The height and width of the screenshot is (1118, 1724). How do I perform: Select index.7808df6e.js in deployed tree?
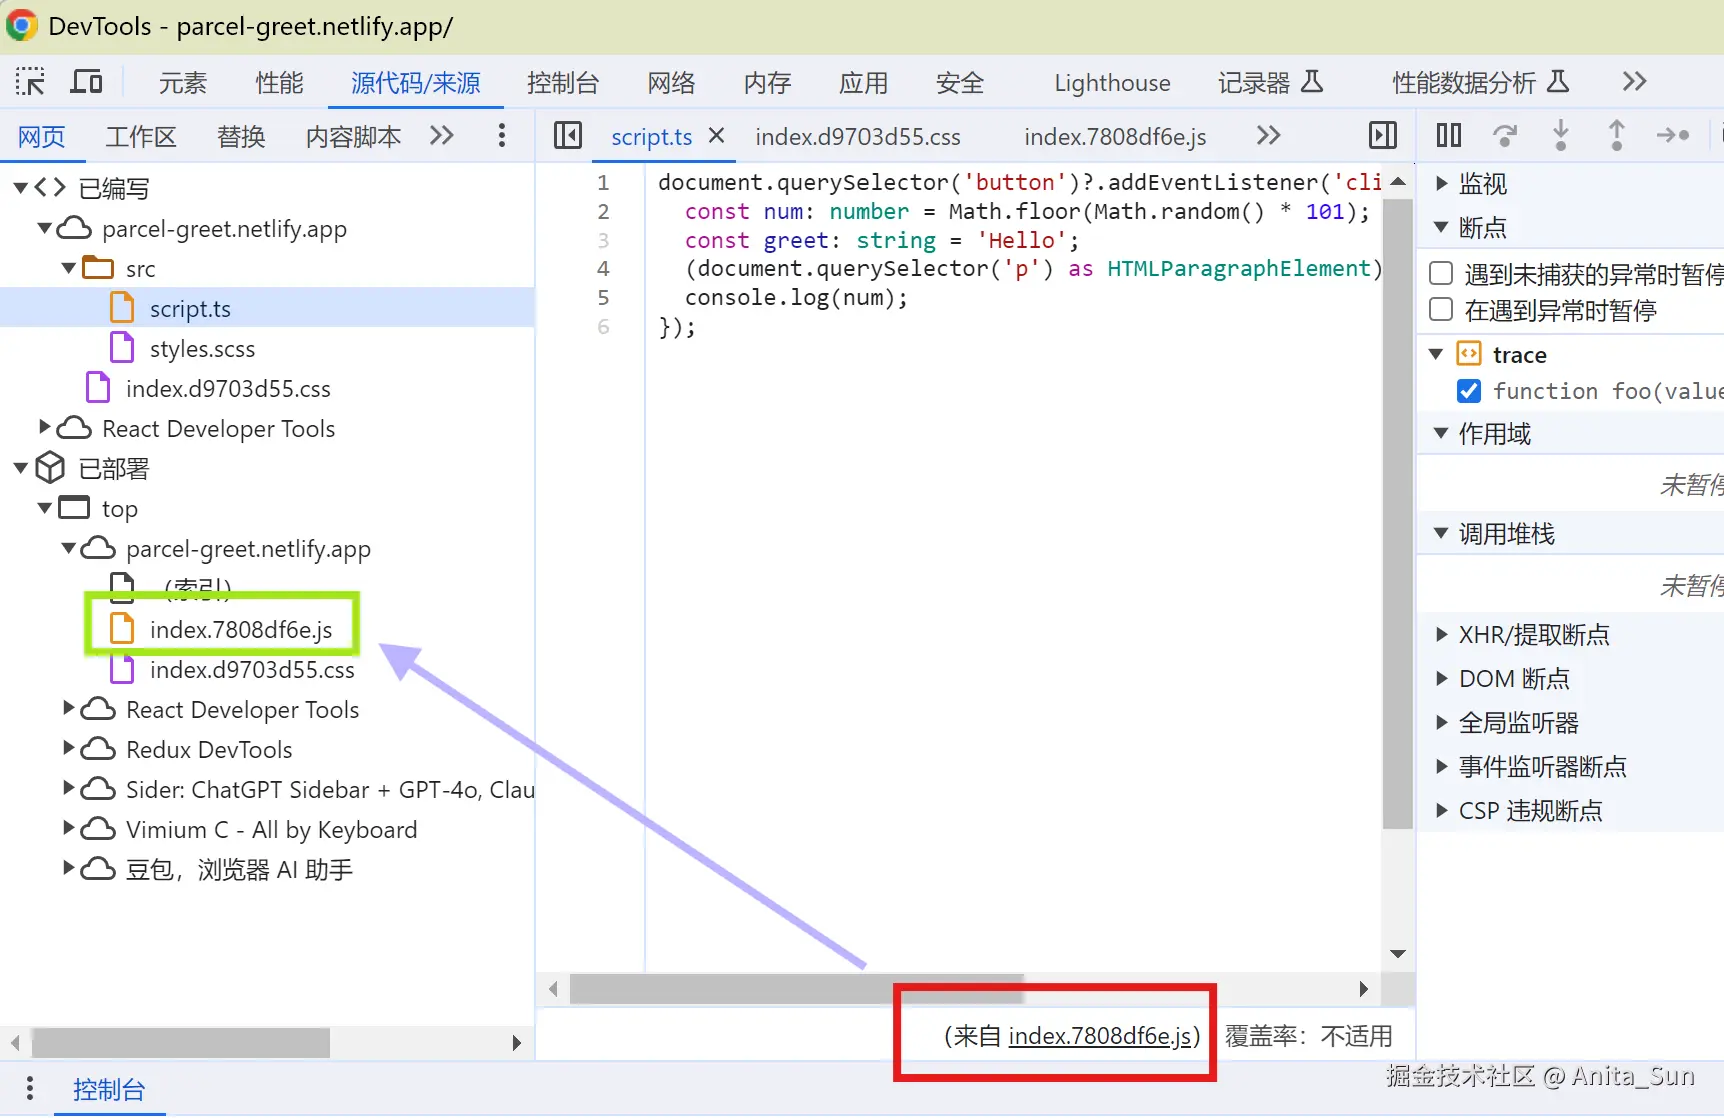tap(241, 629)
